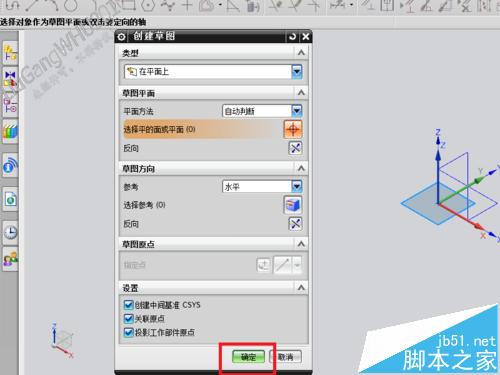The height and width of the screenshot is (375, 500).
Task: Open the plane method dropdown 自动判断
Action: point(262,111)
